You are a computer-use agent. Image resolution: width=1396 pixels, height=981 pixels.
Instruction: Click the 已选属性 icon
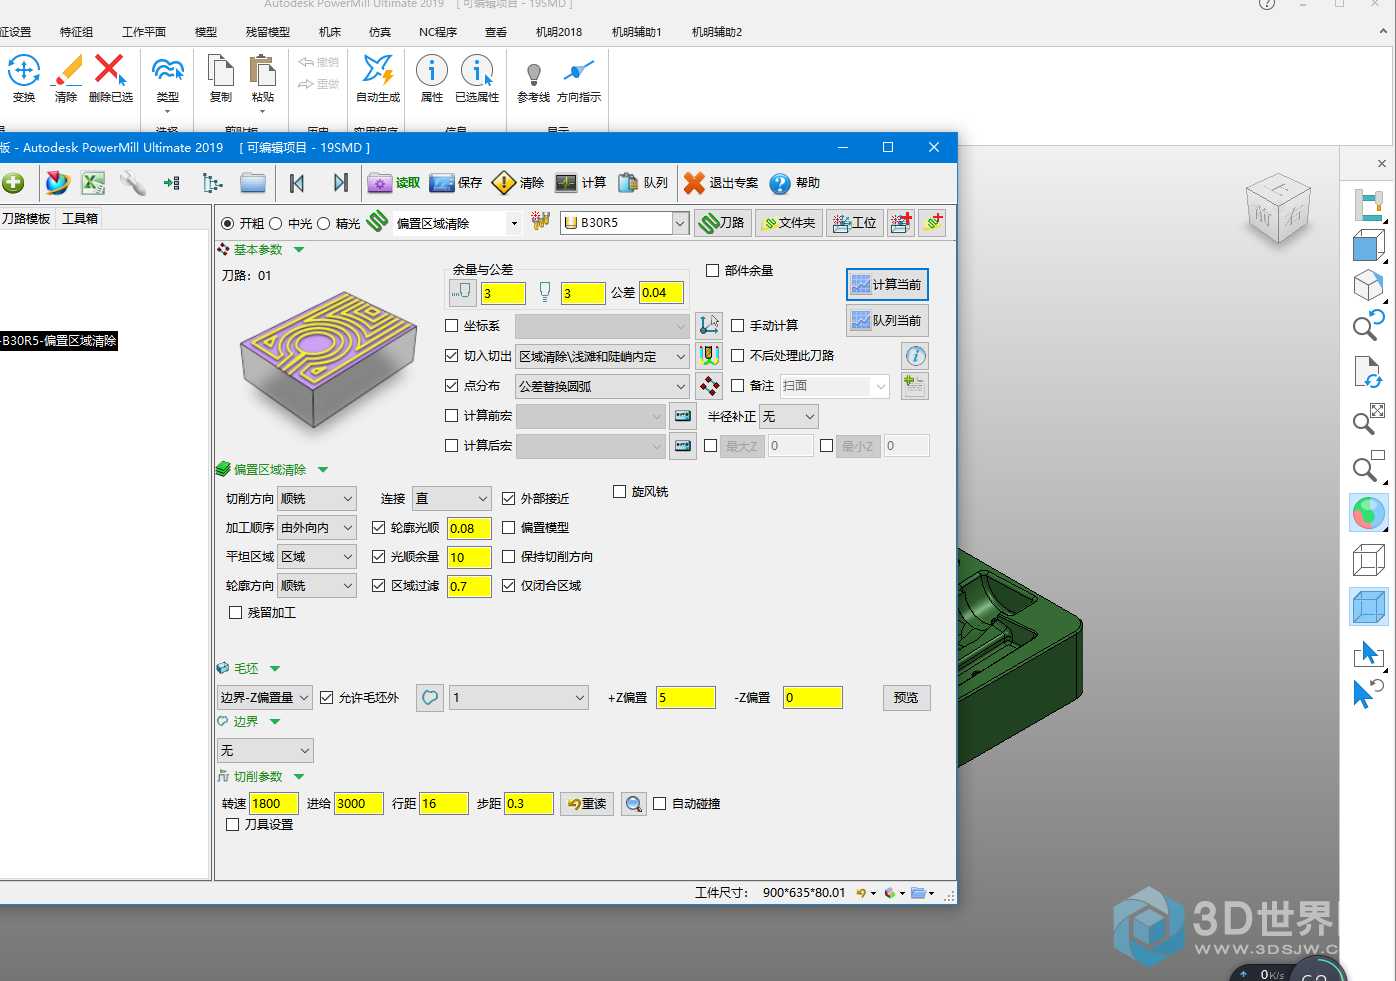pos(477,71)
